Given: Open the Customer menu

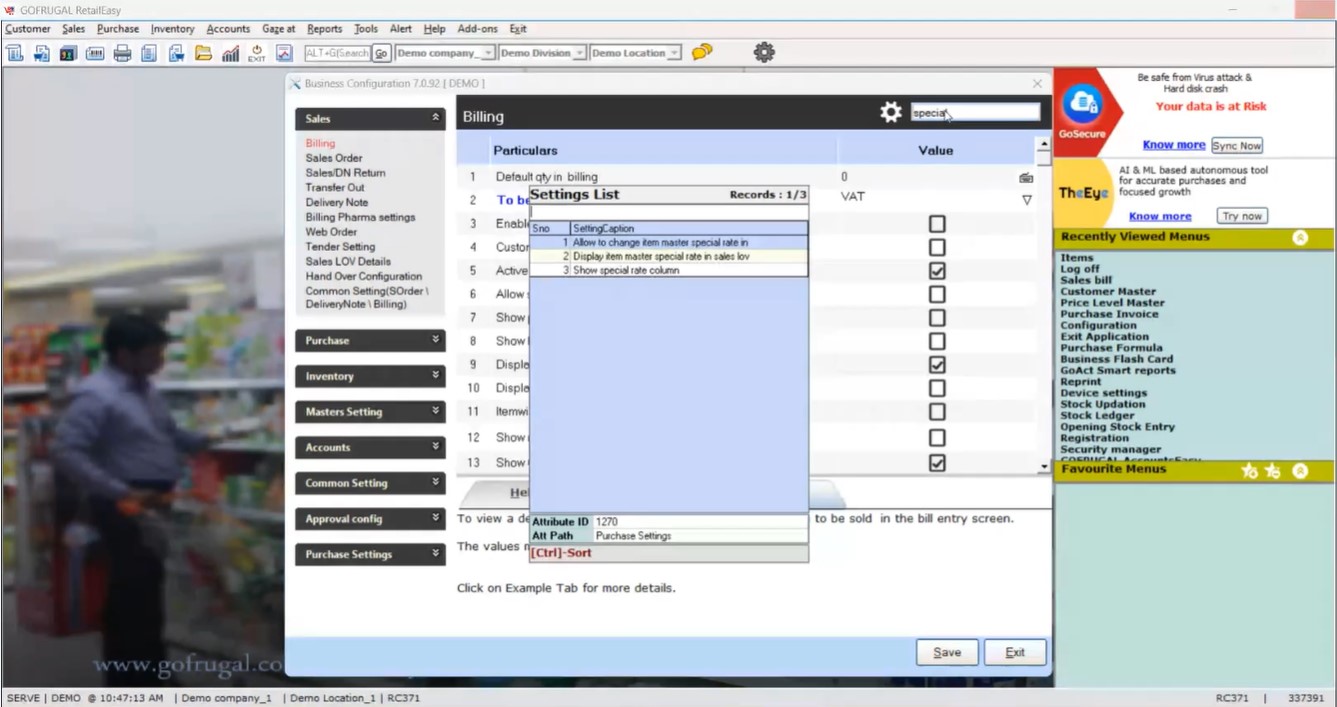Looking at the screenshot, I should [x=27, y=29].
